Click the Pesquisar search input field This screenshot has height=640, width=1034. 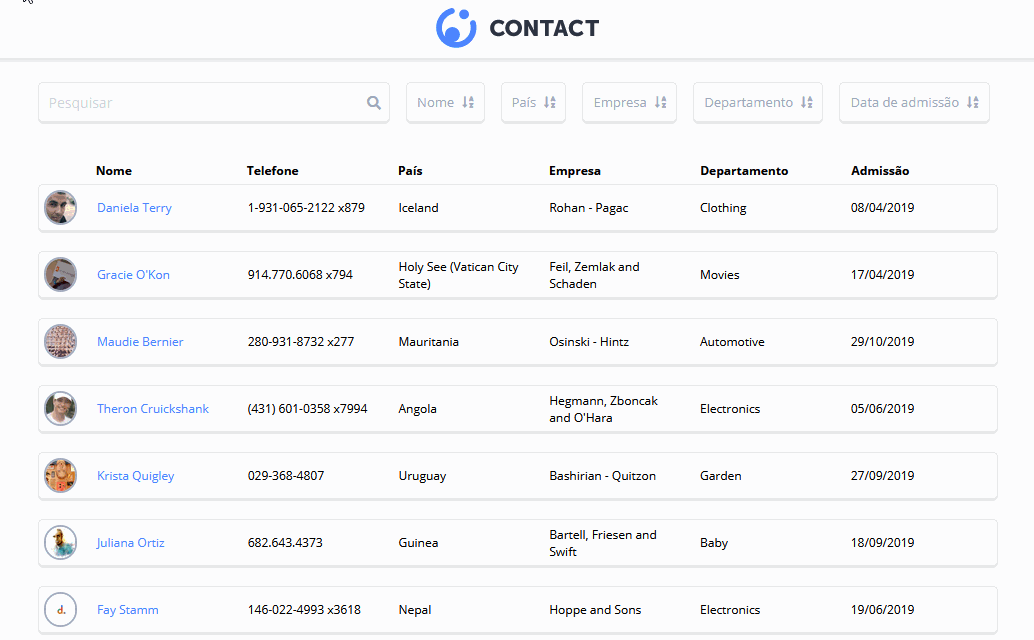tap(200, 102)
